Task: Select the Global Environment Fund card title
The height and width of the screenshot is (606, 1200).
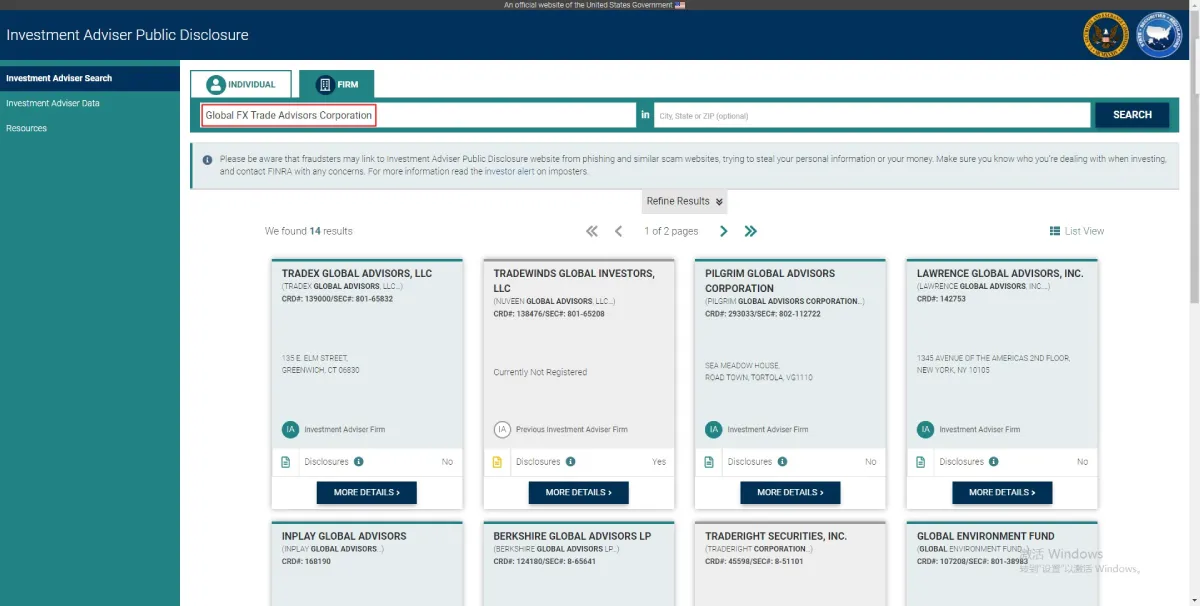Action: click(986, 536)
